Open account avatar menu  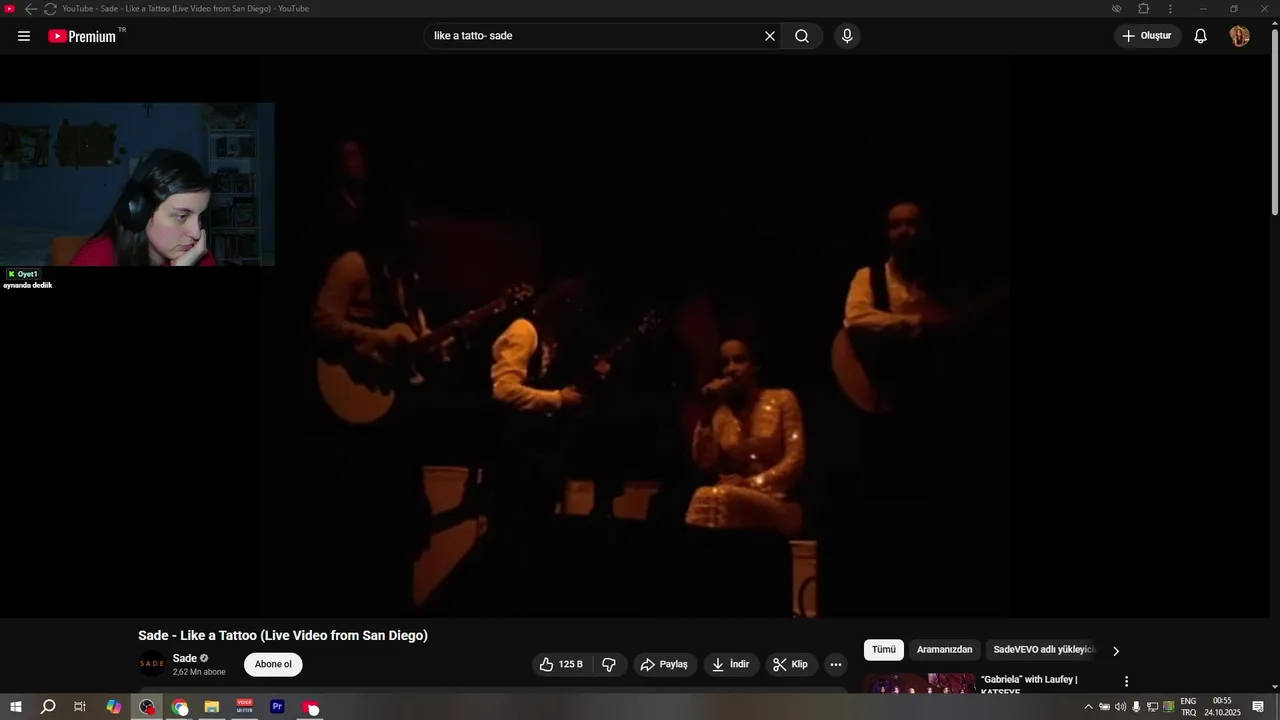pyautogui.click(x=1239, y=36)
